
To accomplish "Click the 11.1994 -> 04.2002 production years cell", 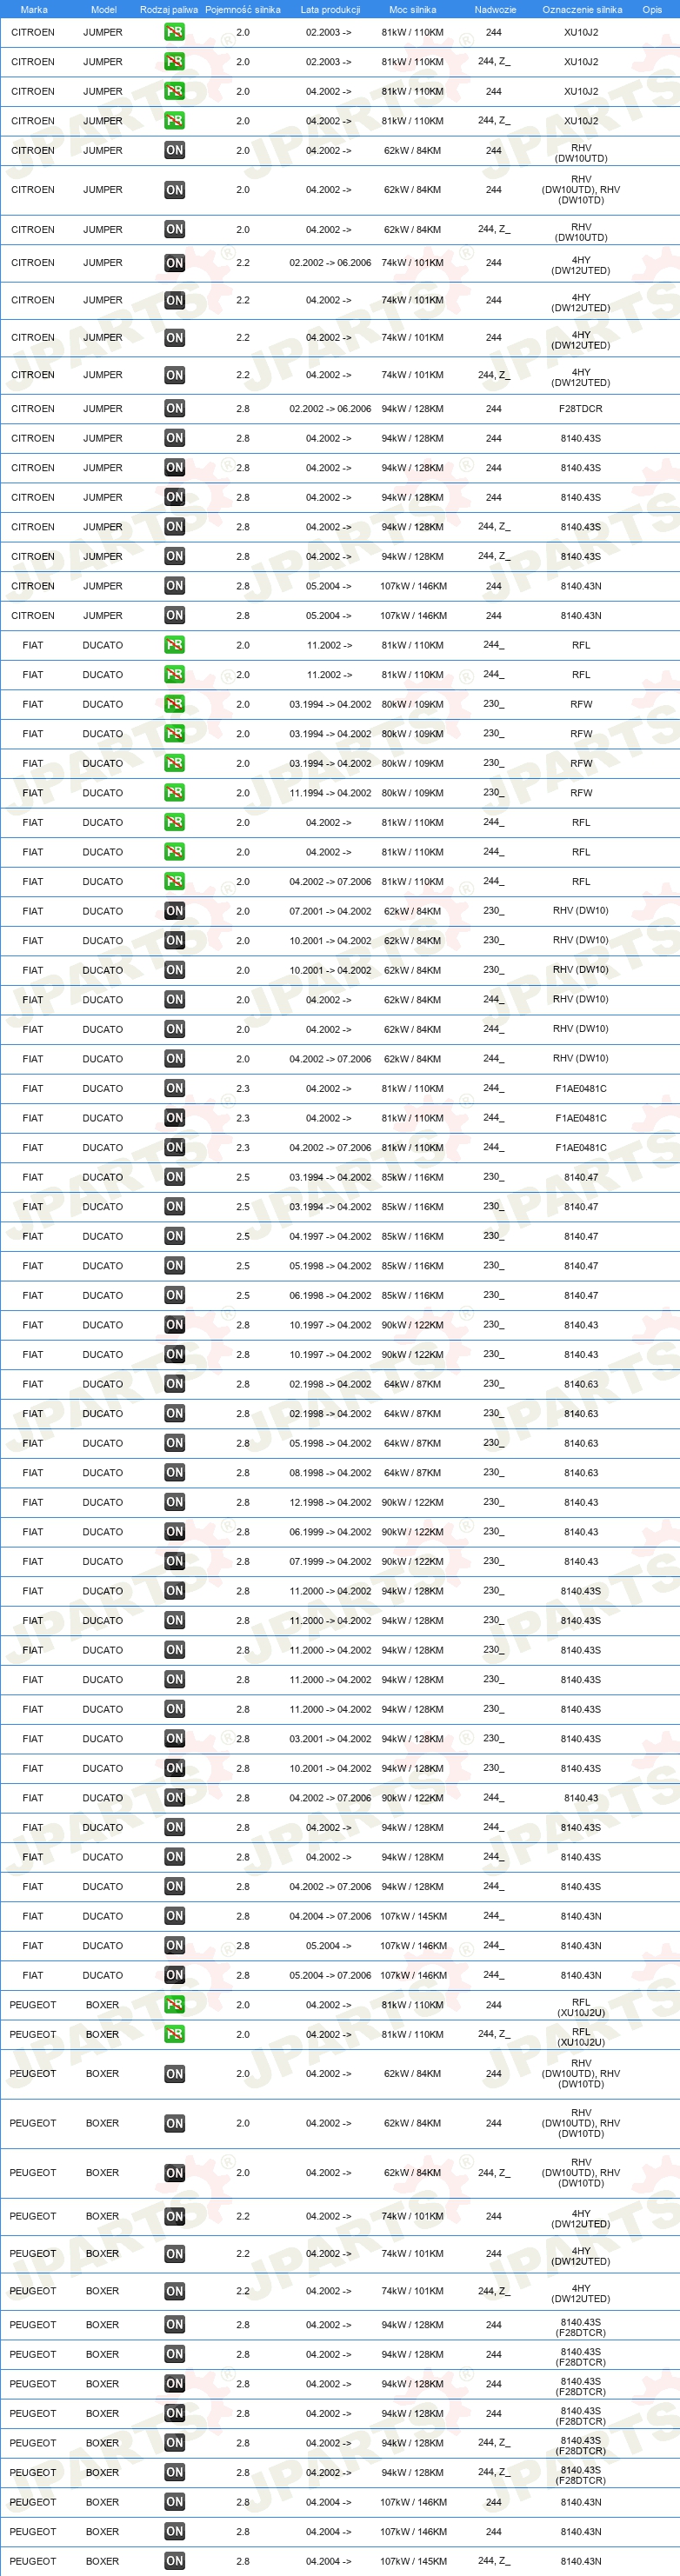I will [330, 793].
